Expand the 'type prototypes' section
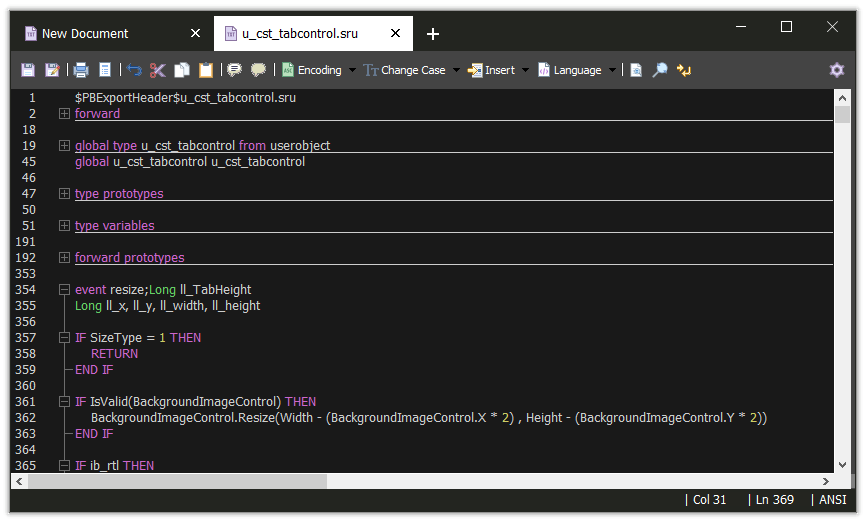The width and height of the screenshot is (865, 520). pos(64,194)
